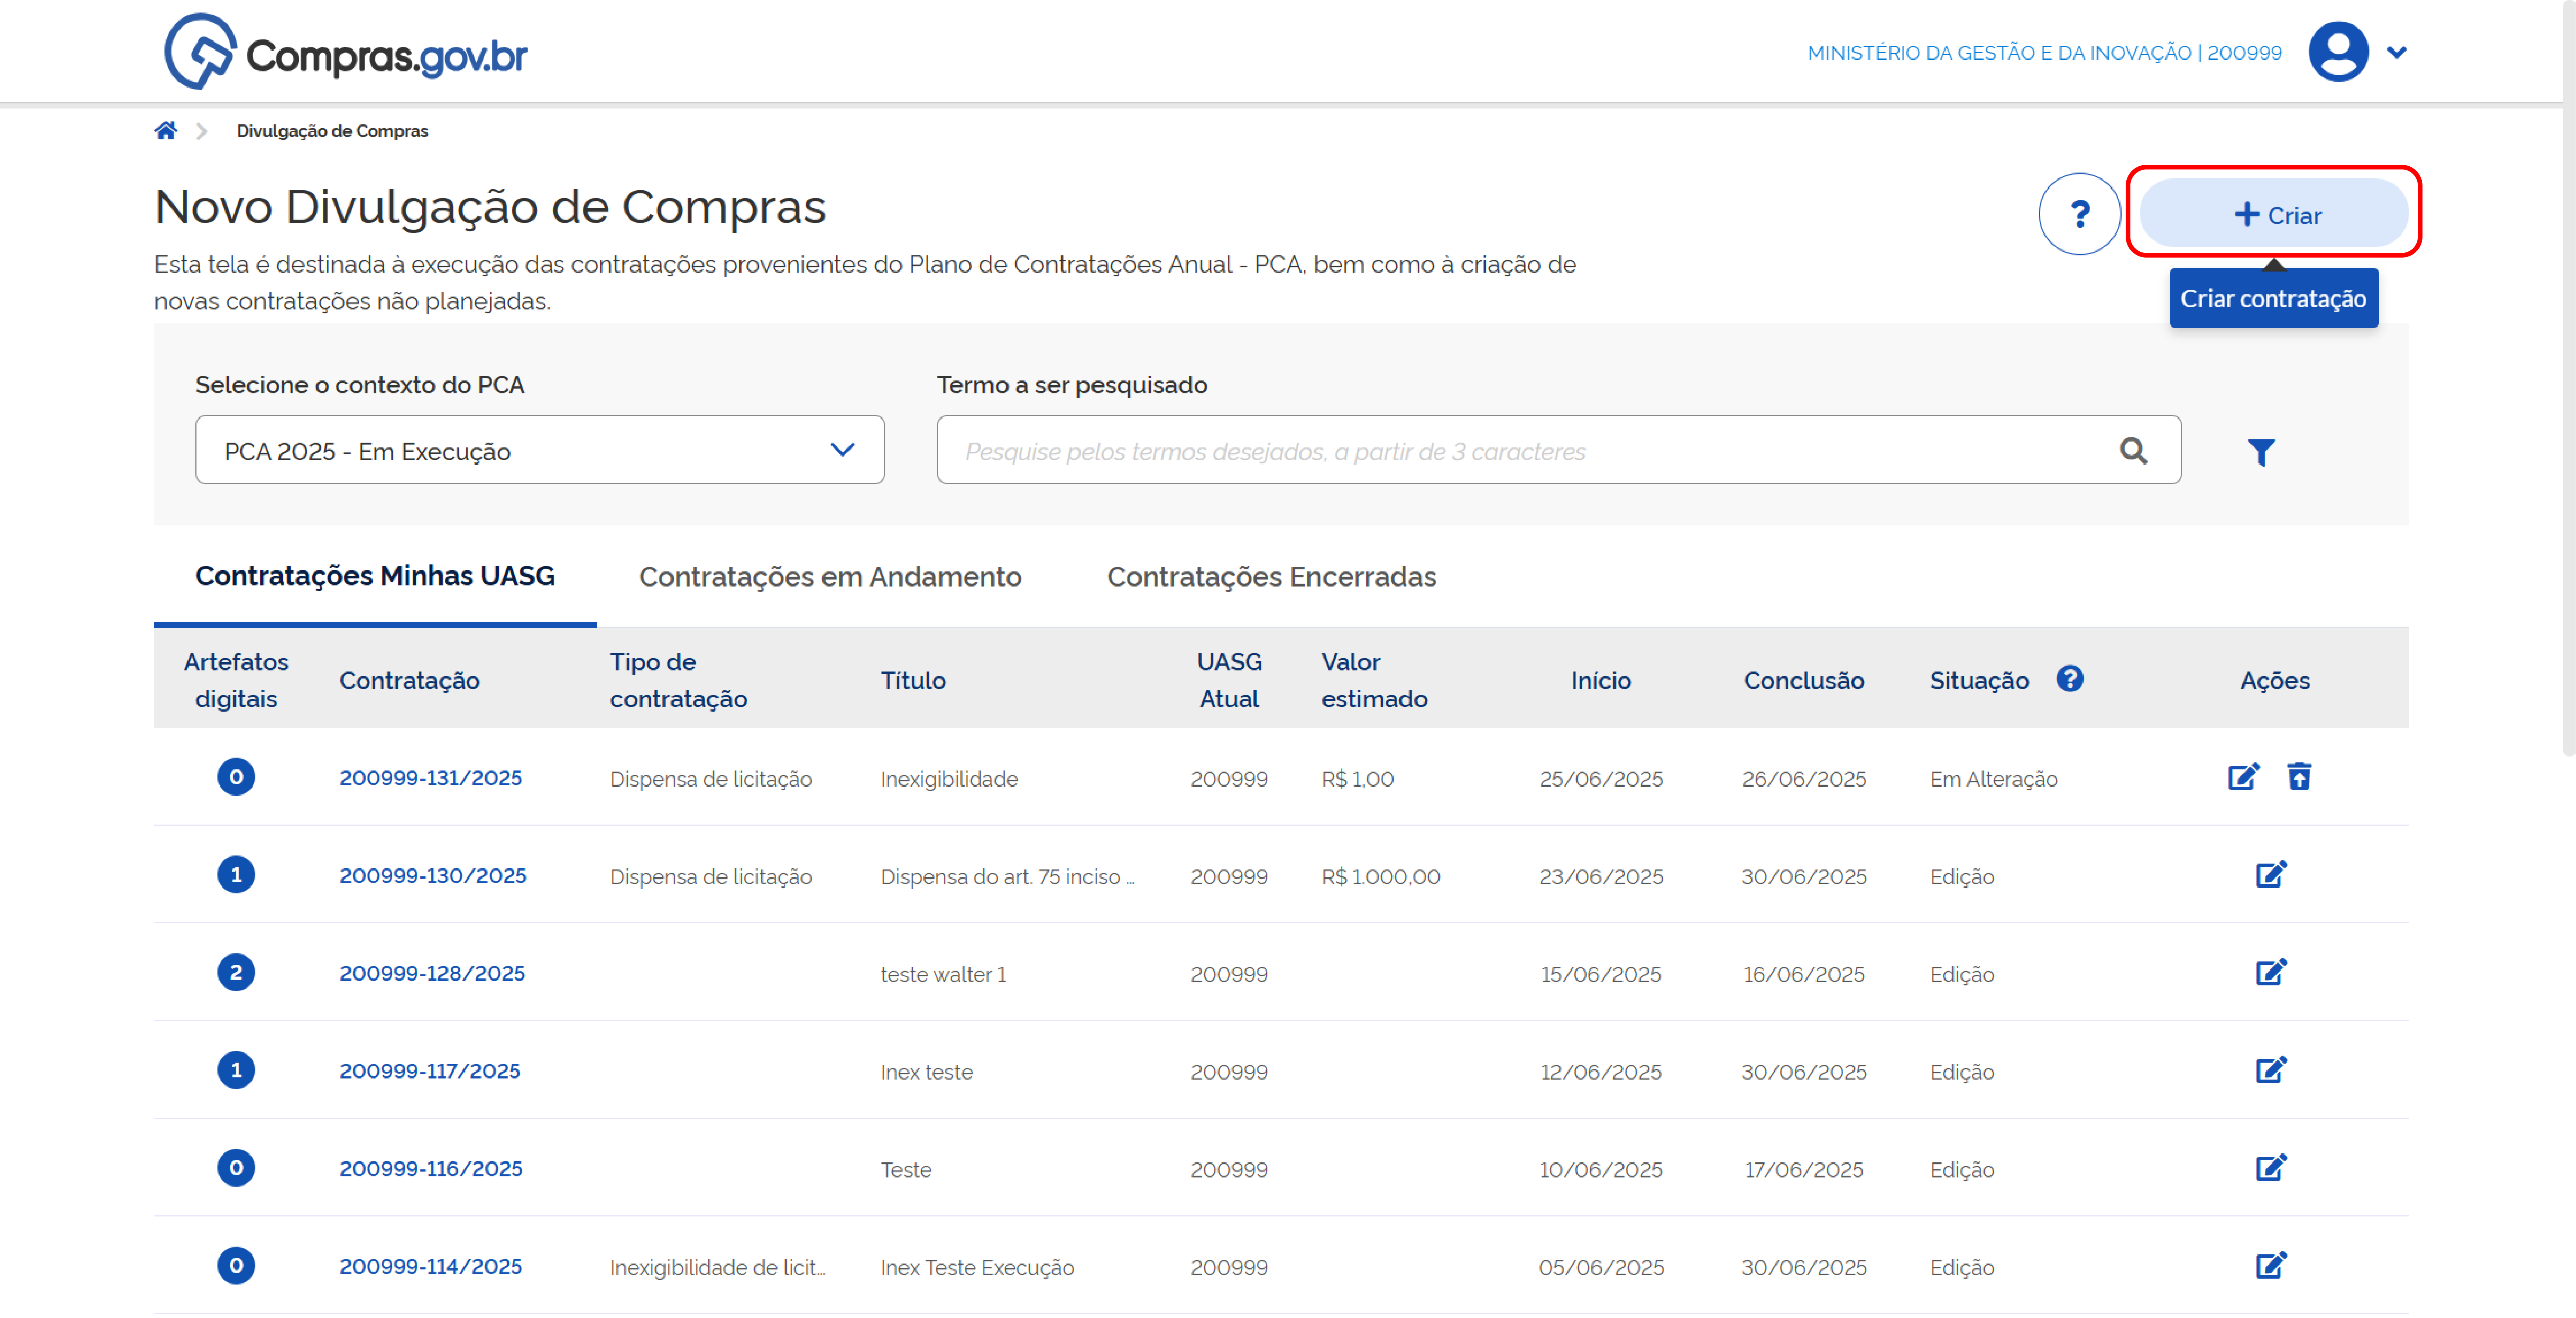This screenshot has width=2576, height=1318.
Task: Open contratação 200999-131/2025 link
Action: click(430, 778)
